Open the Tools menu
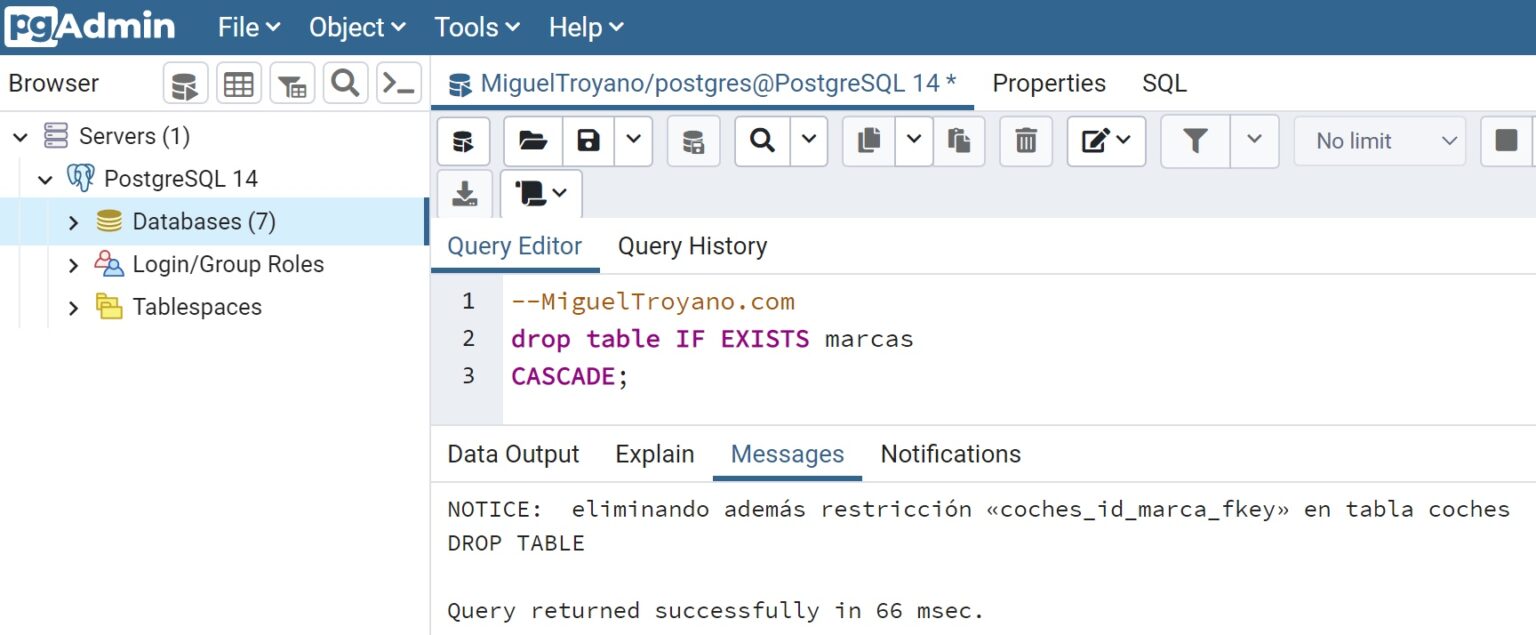Viewport: 1536px width, 635px height. coord(477,28)
